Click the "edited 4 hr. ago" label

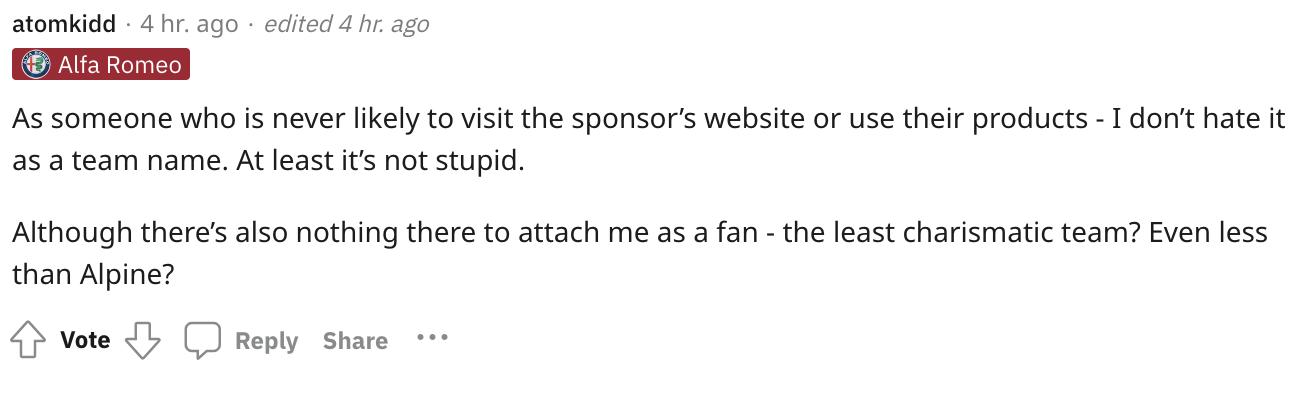click(346, 23)
